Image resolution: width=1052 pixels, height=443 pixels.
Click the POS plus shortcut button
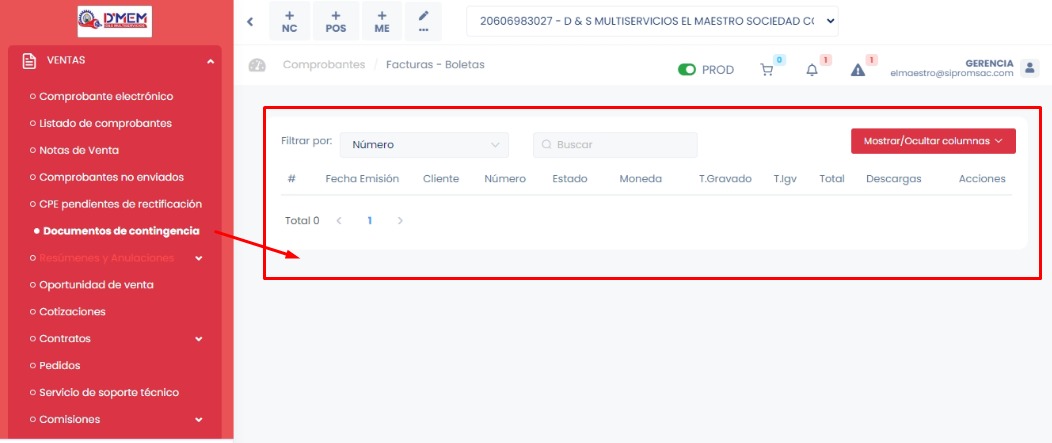pos(336,21)
